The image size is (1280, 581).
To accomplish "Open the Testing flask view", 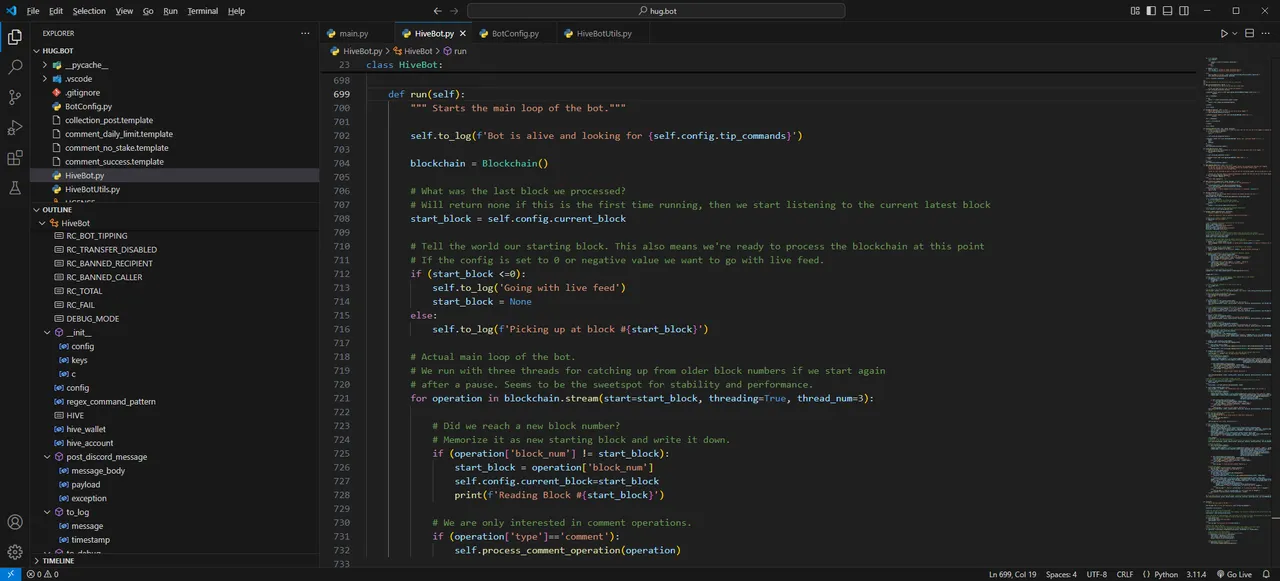I will pos(15,188).
